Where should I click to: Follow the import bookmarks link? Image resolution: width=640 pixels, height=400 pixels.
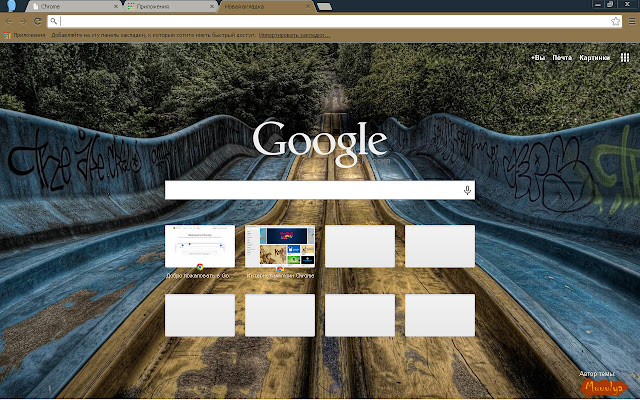pyautogui.click(x=294, y=35)
